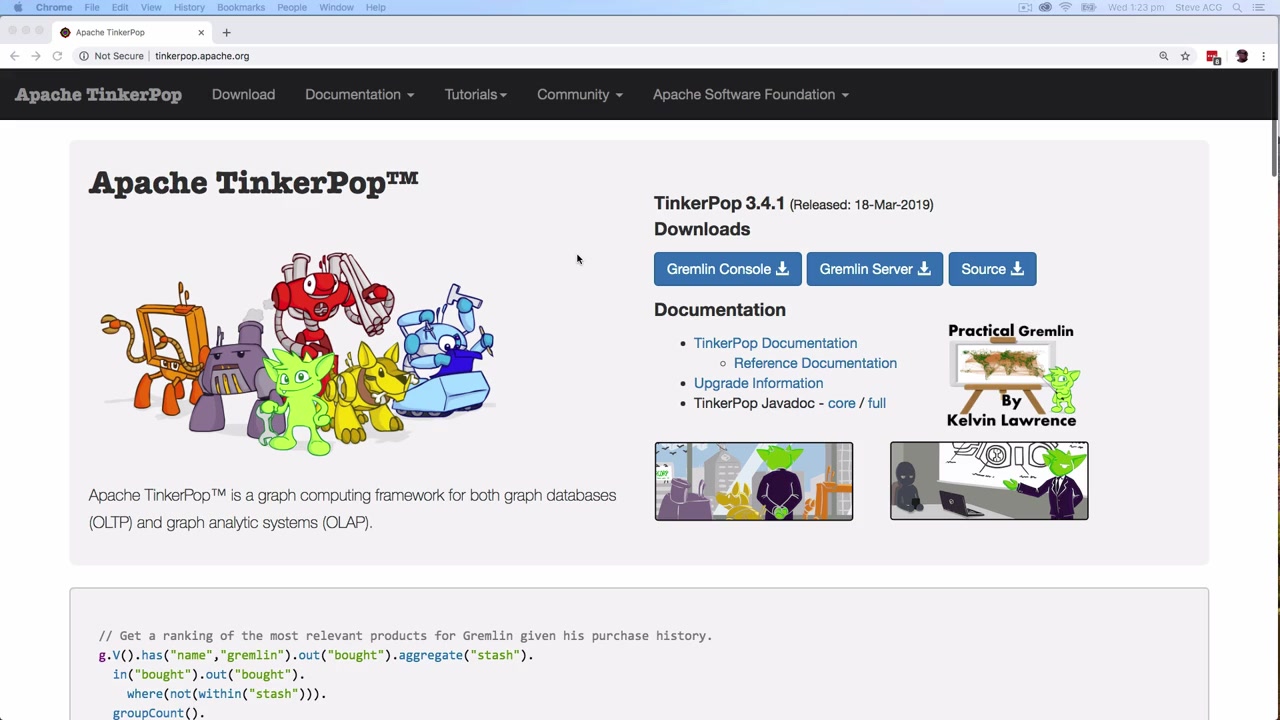Image resolution: width=1280 pixels, height=720 pixels.
Task: Click the zoom magnifier icon in address bar
Action: [1163, 56]
